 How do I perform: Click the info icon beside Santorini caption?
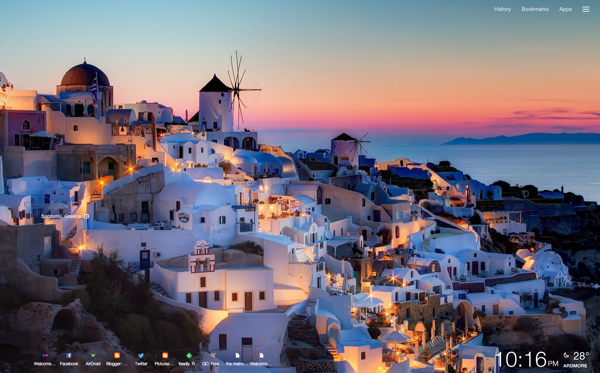point(86,216)
